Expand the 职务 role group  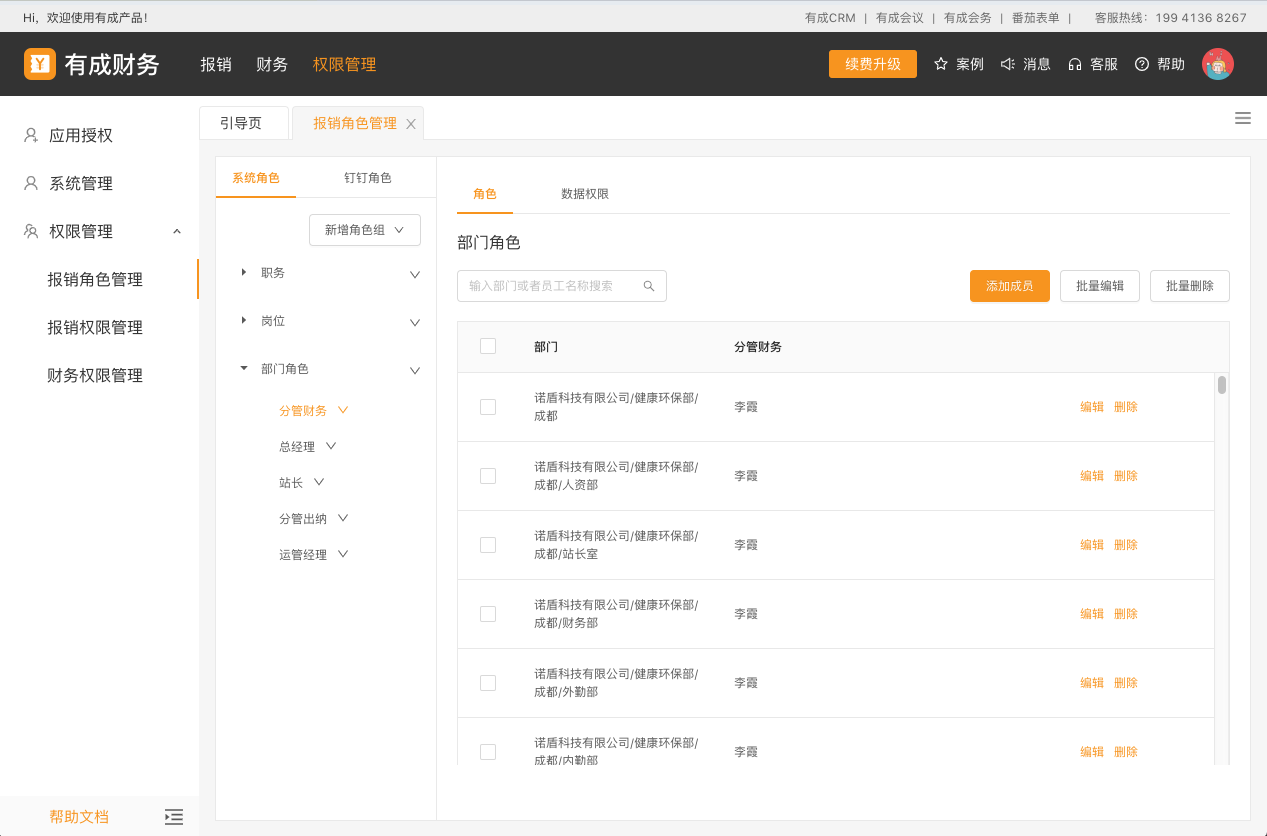tap(244, 272)
